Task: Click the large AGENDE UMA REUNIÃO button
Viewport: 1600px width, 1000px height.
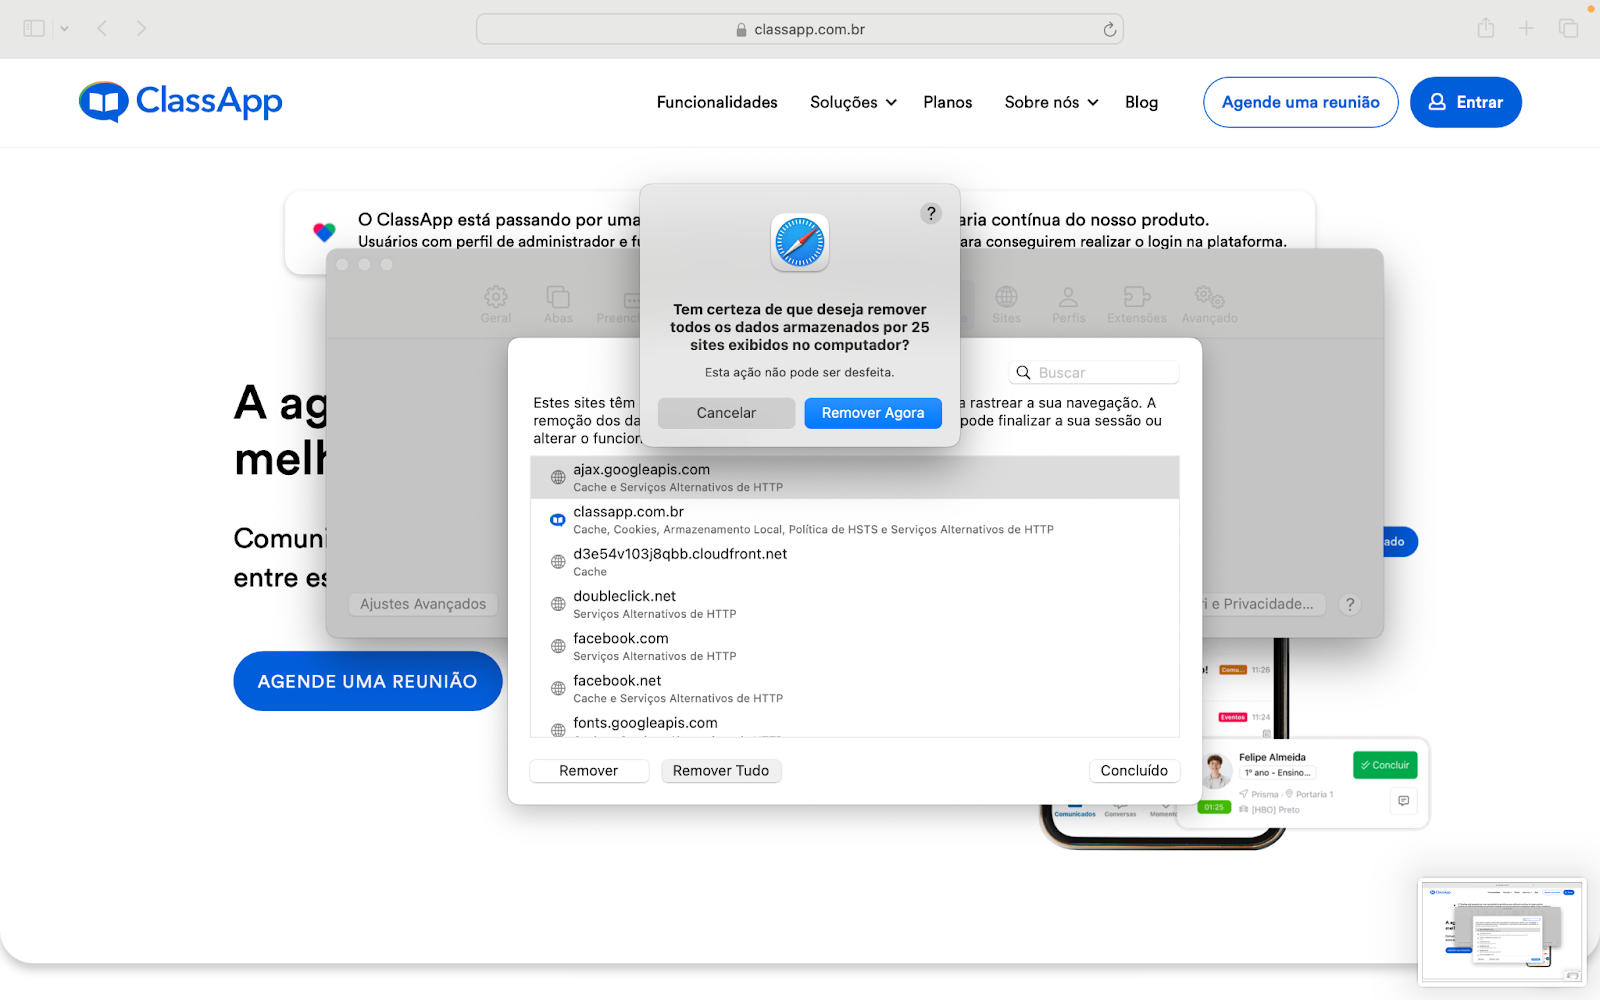Action: pyautogui.click(x=367, y=681)
